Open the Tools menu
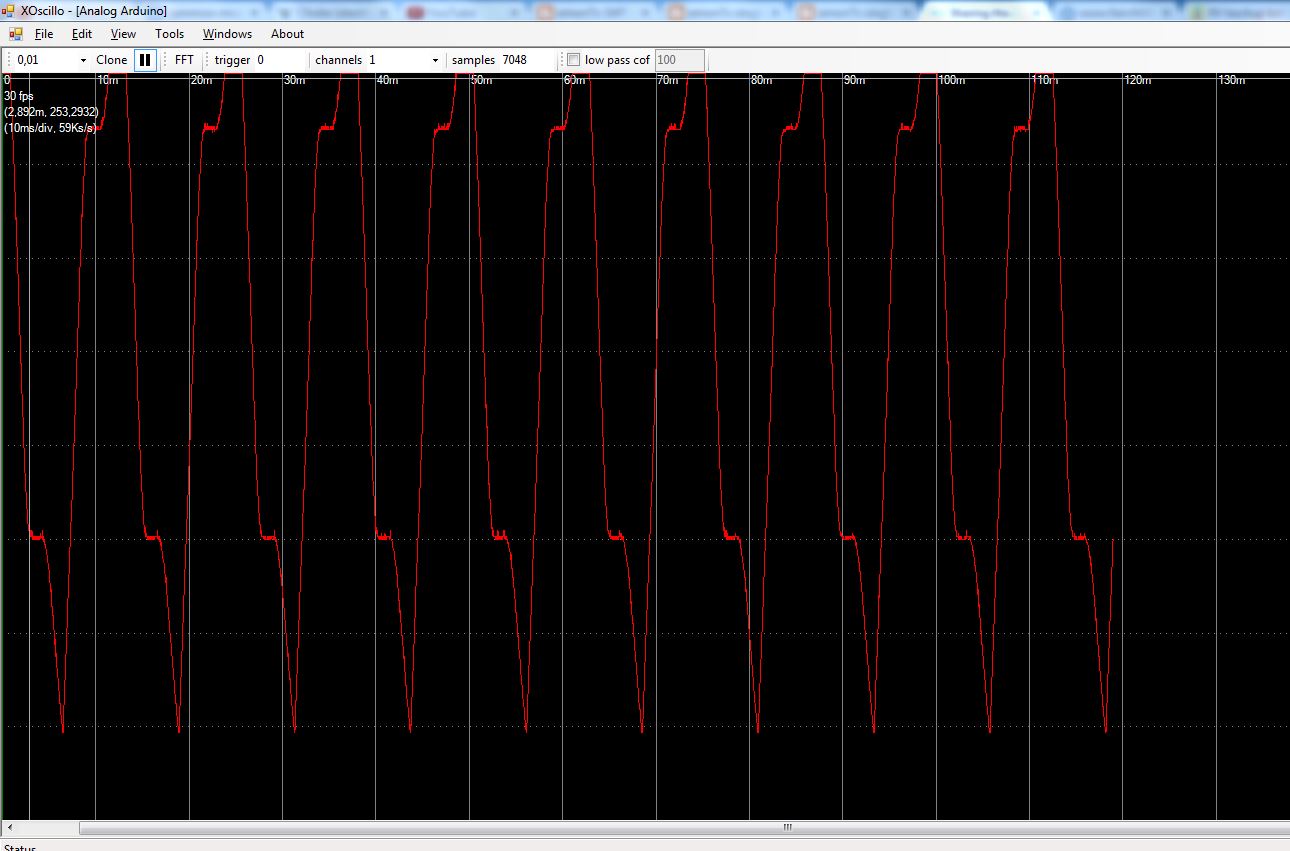Viewport: 1290px width, 851px height. 169,34
